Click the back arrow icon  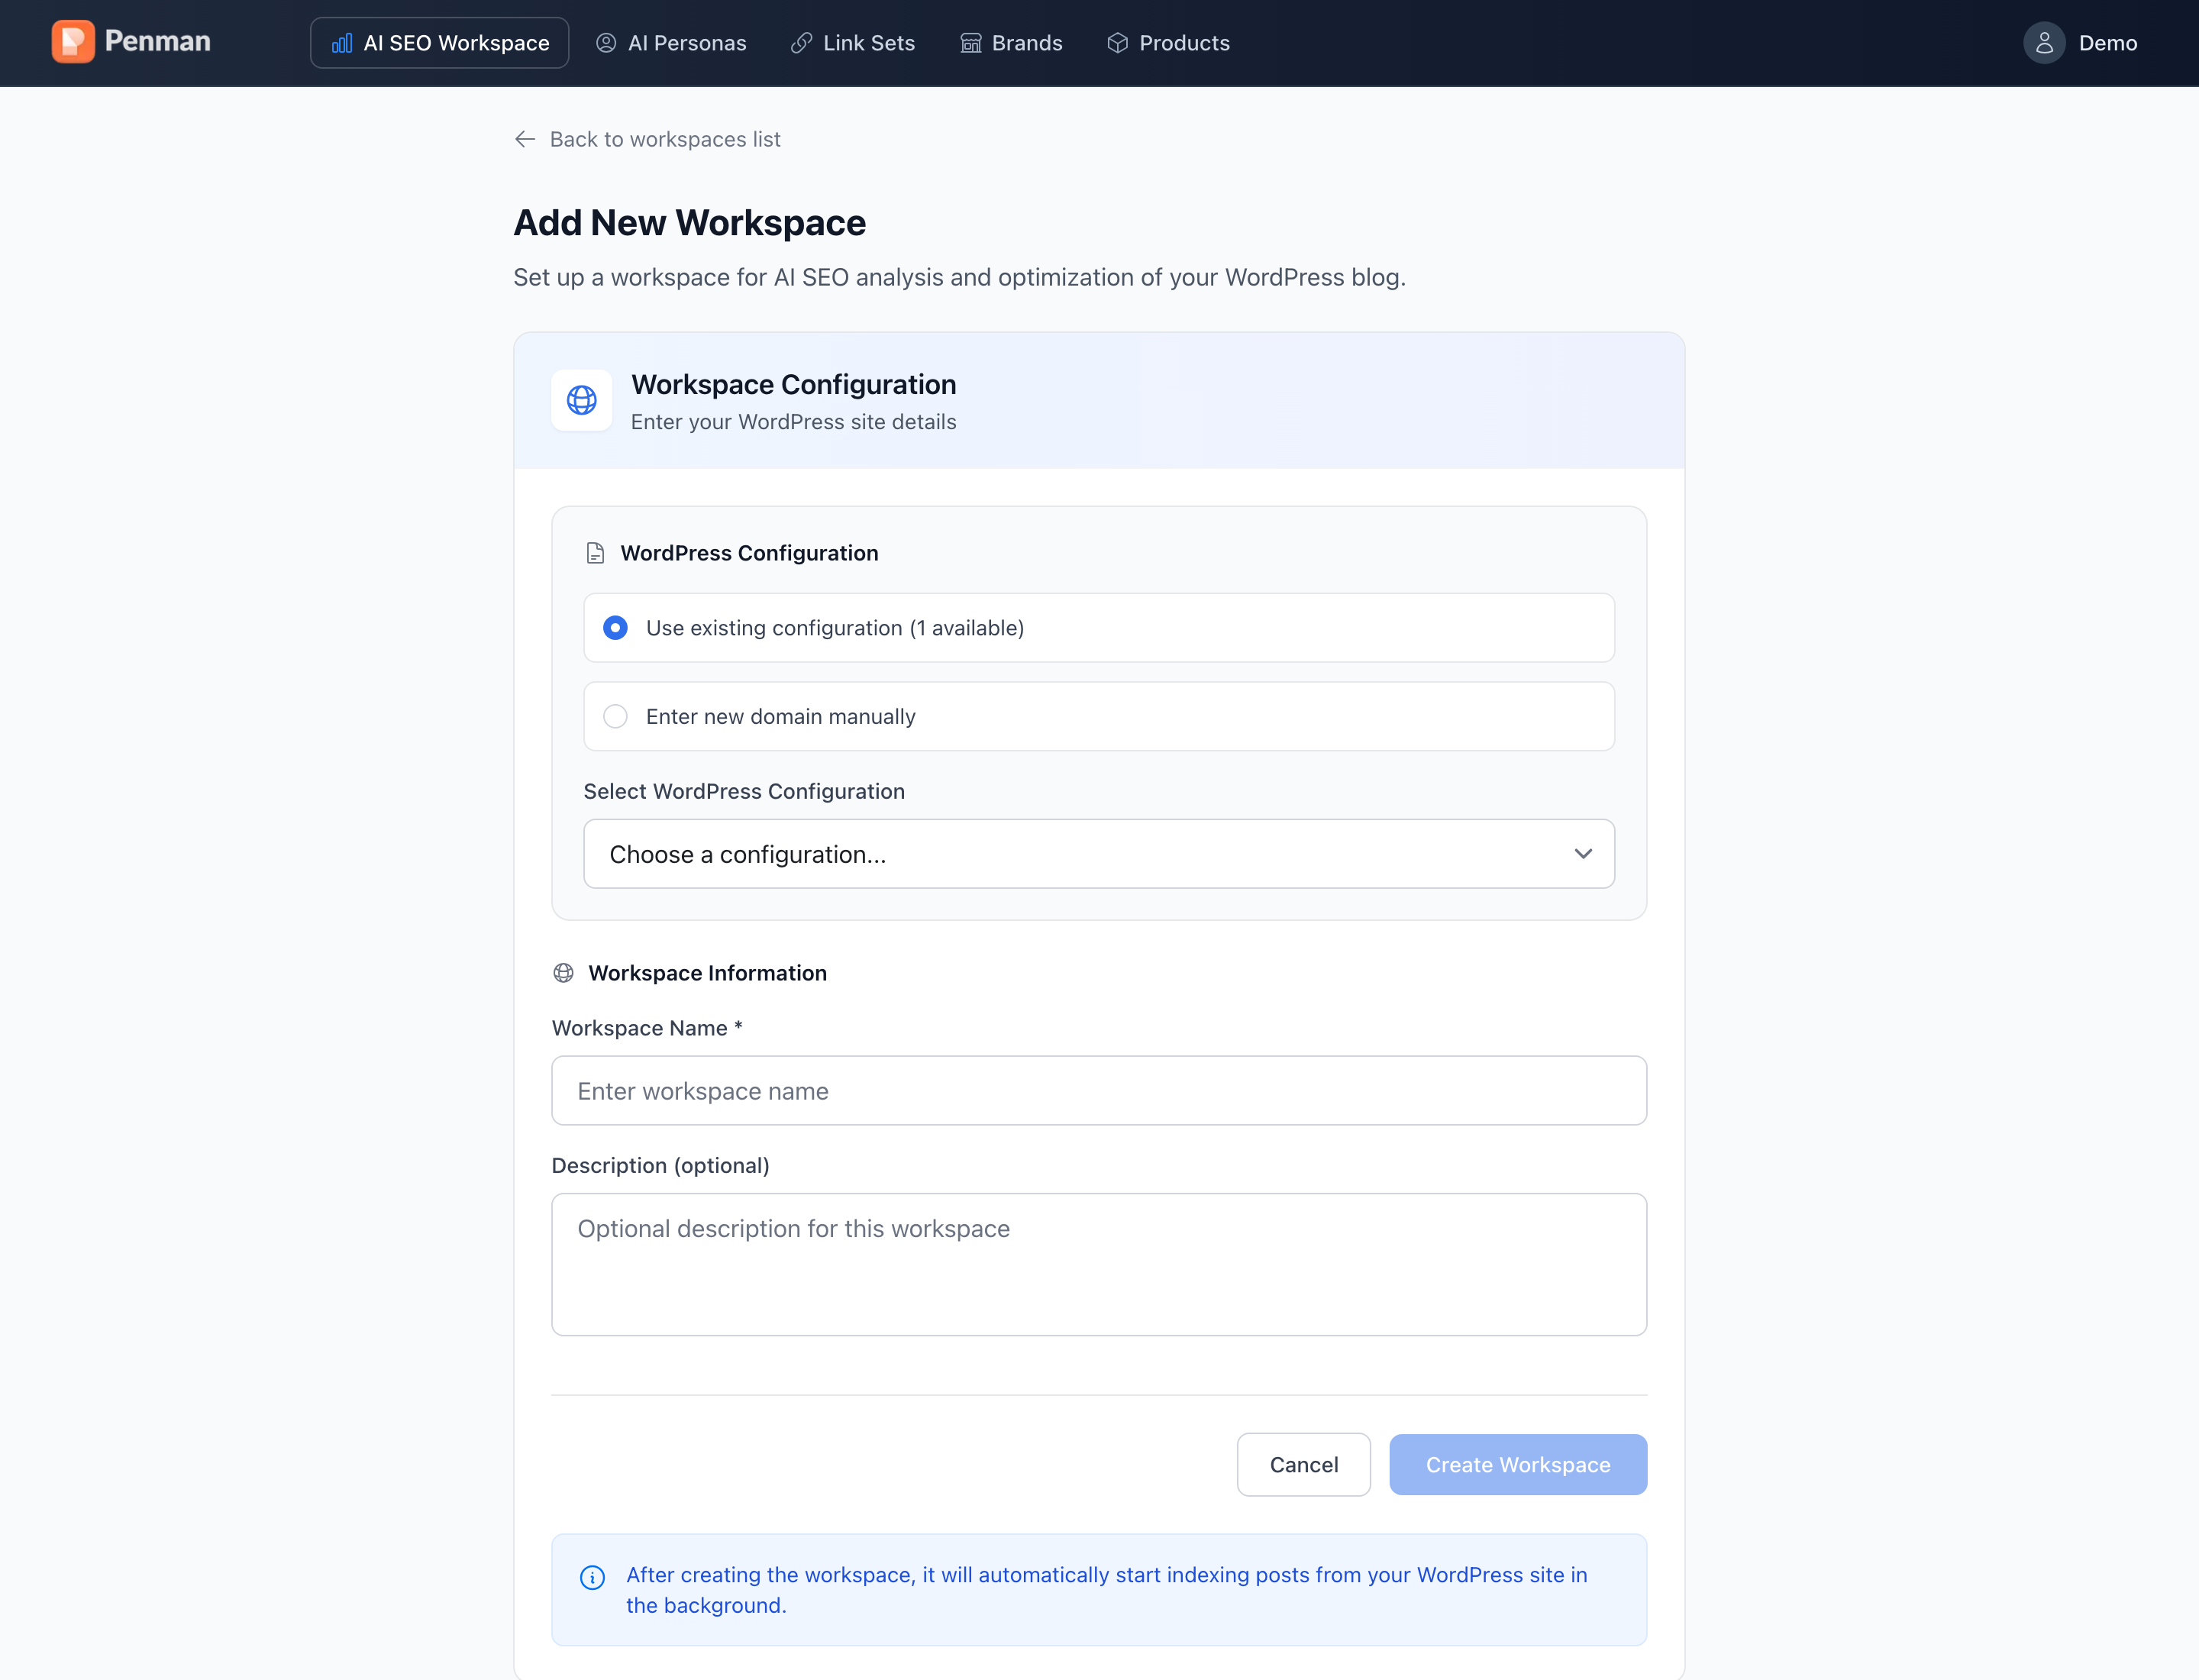[x=525, y=139]
